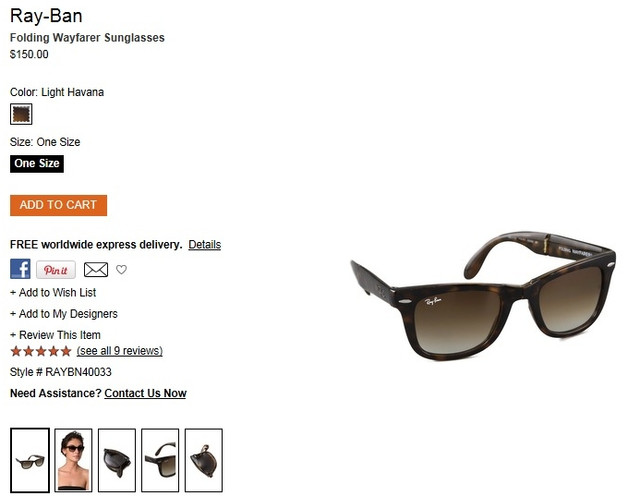Click the main Ray-Ban sunglasses product image
Viewport: 640px width, 496px height.
tap(483, 295)
